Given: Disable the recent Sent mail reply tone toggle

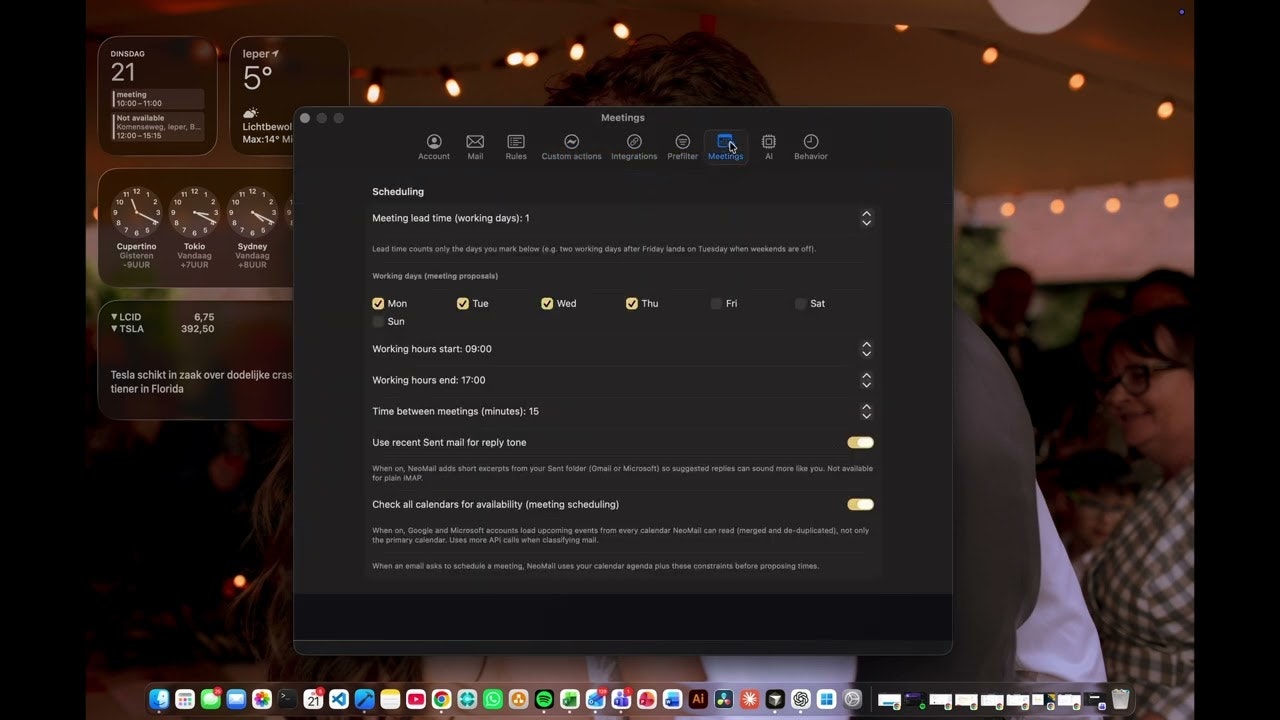Looking at the screenshot, I should 859,441.
